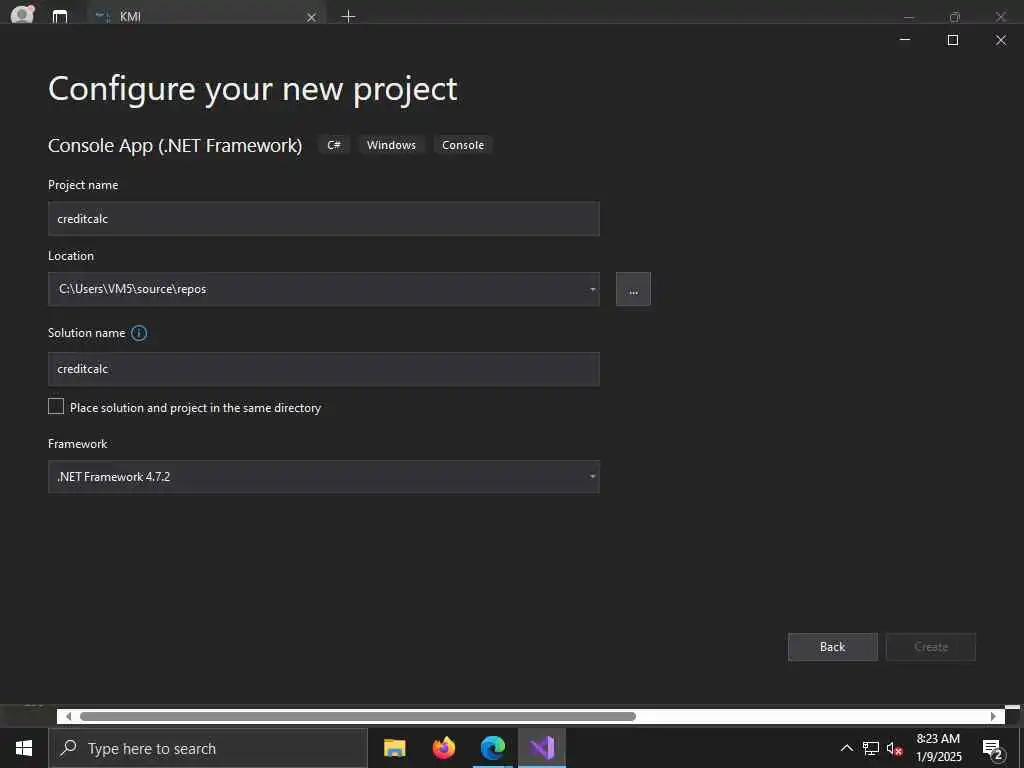The width and height of the screenshot is (1024, 768).
Task: Expand the Location dropdown
Action: [x=592, y=289]
